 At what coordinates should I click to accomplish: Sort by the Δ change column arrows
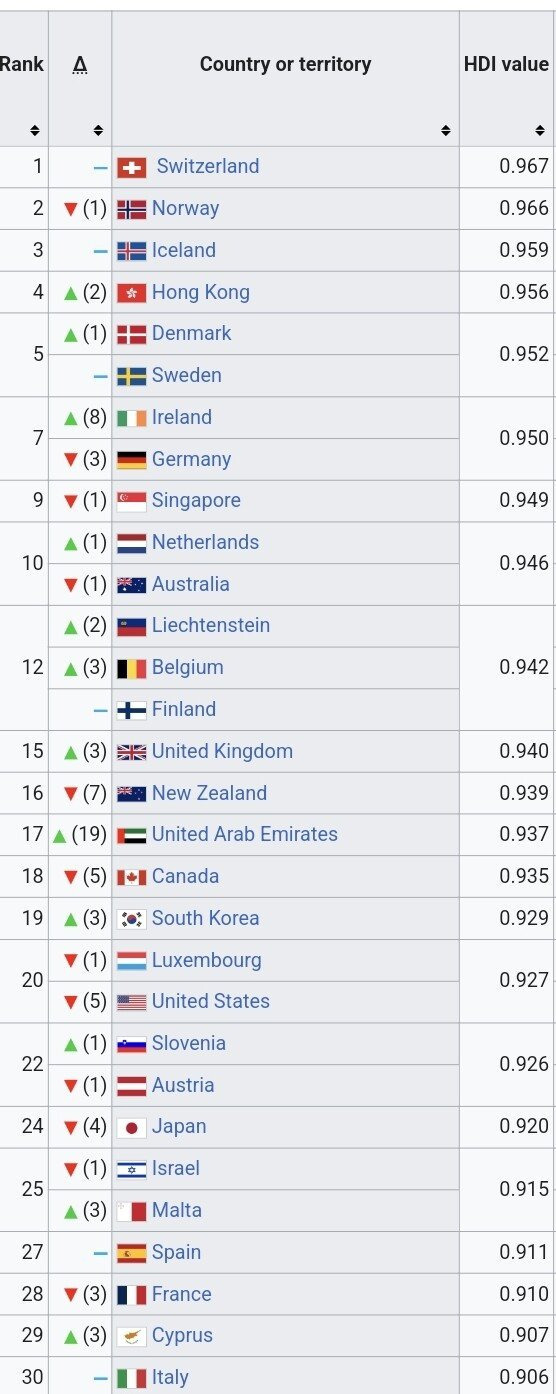[98, 130]
